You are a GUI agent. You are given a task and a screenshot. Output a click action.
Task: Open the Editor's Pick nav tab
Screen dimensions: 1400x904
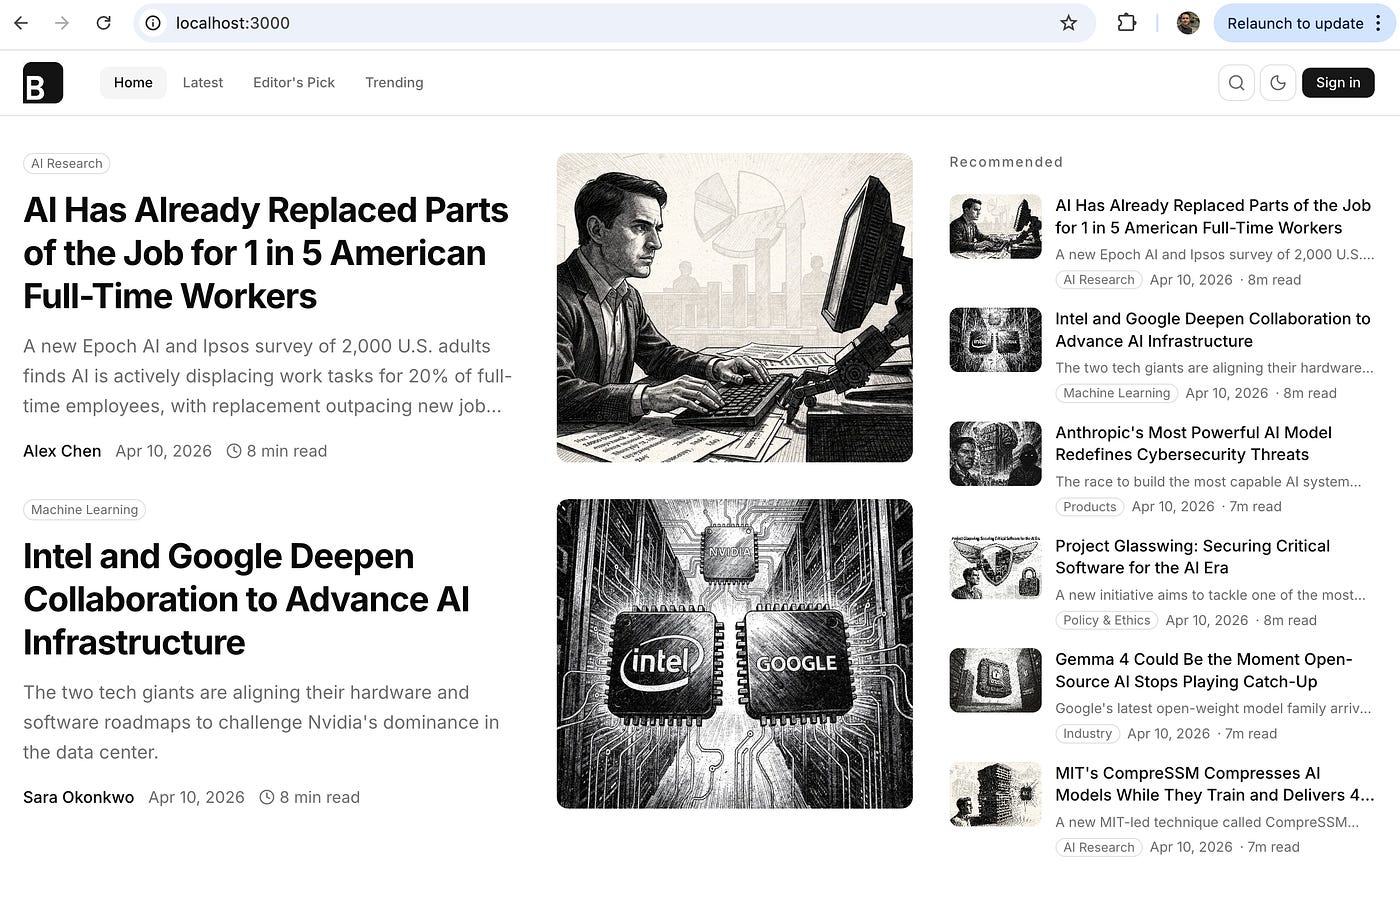pyautogui.click(x=294, y=83)
